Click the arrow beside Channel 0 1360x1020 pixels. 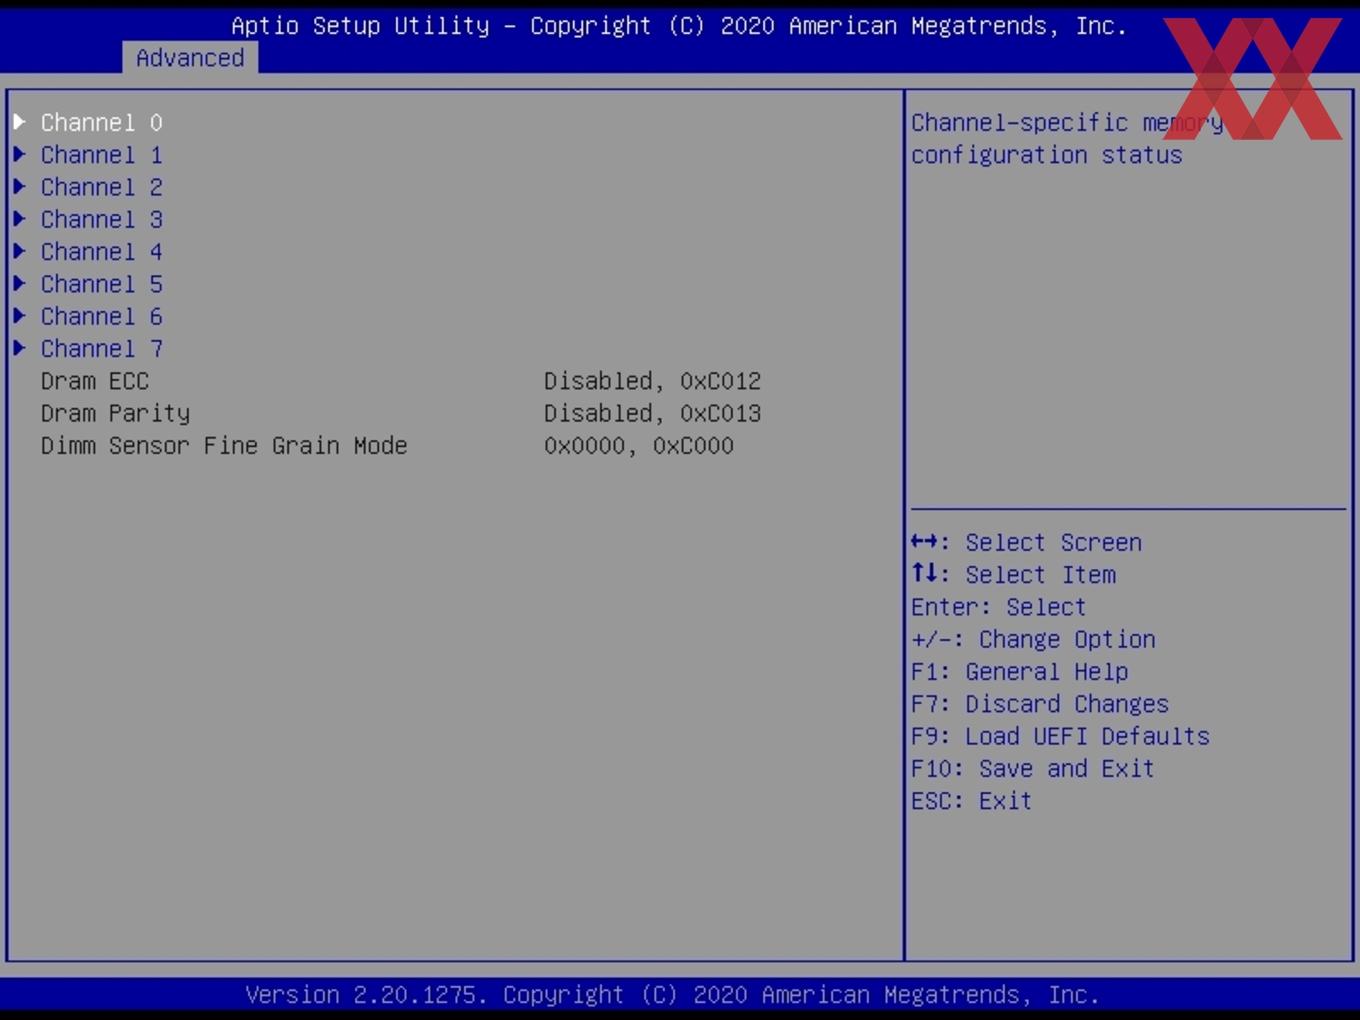coord(19,122)
